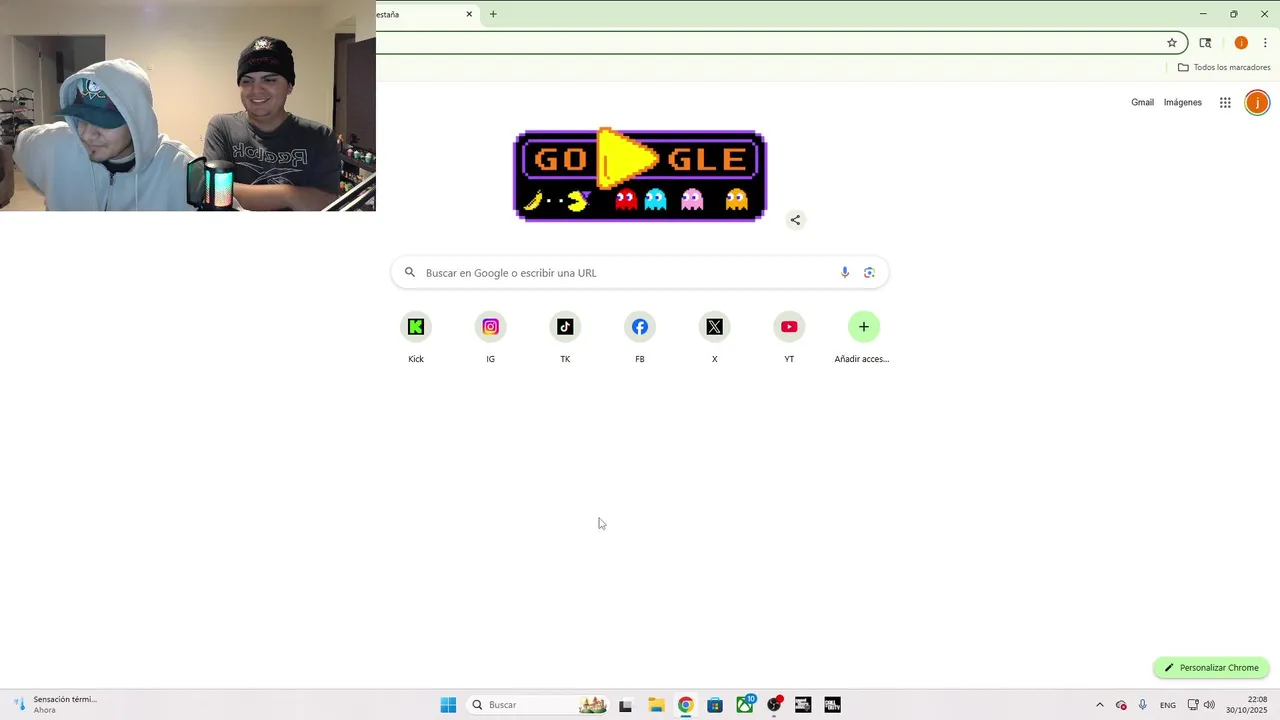Open the YouTube YT shortcut
Viewport: 1280px width, 720px height.
789,327
